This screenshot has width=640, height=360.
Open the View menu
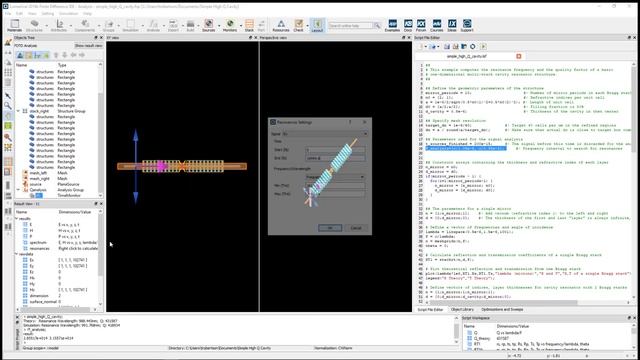pyautogui.click(x=32, y=13)
